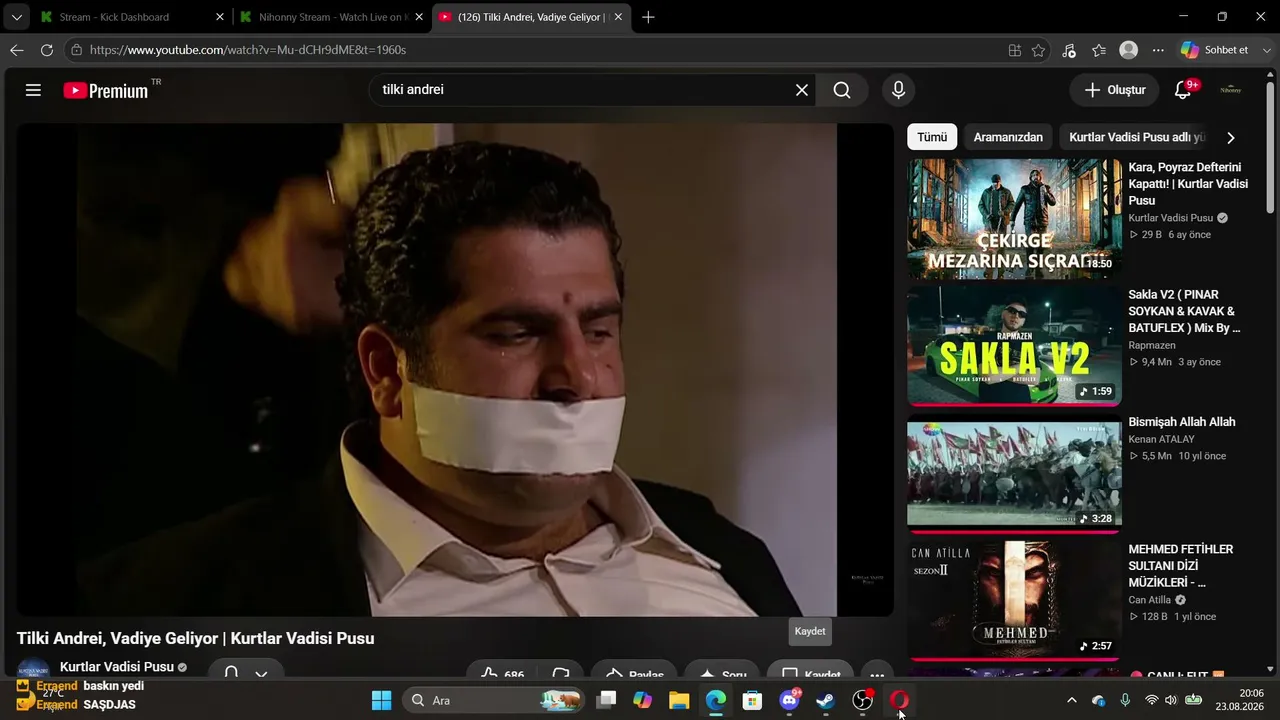Open OBS Studio from the taskbar
This screenshot has width=1280, height=720.
(862, 700)
